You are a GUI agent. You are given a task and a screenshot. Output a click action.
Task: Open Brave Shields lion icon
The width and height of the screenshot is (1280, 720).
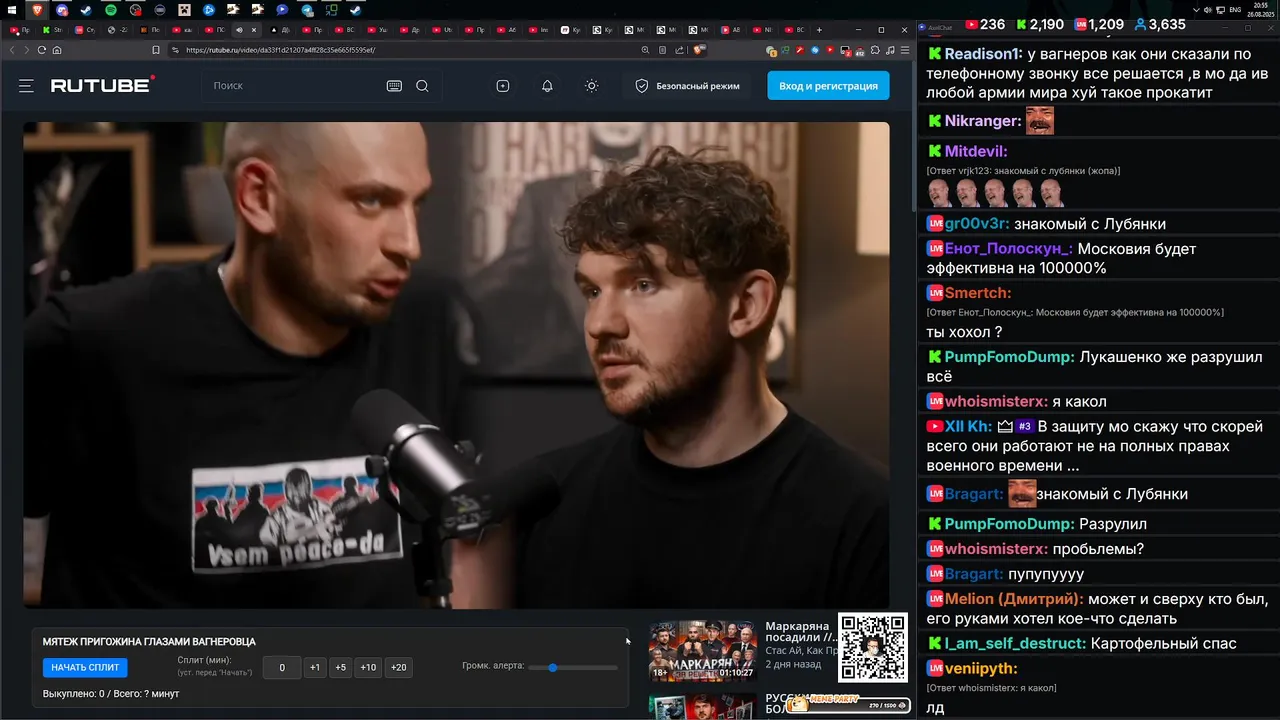click(x=698, y=49)
